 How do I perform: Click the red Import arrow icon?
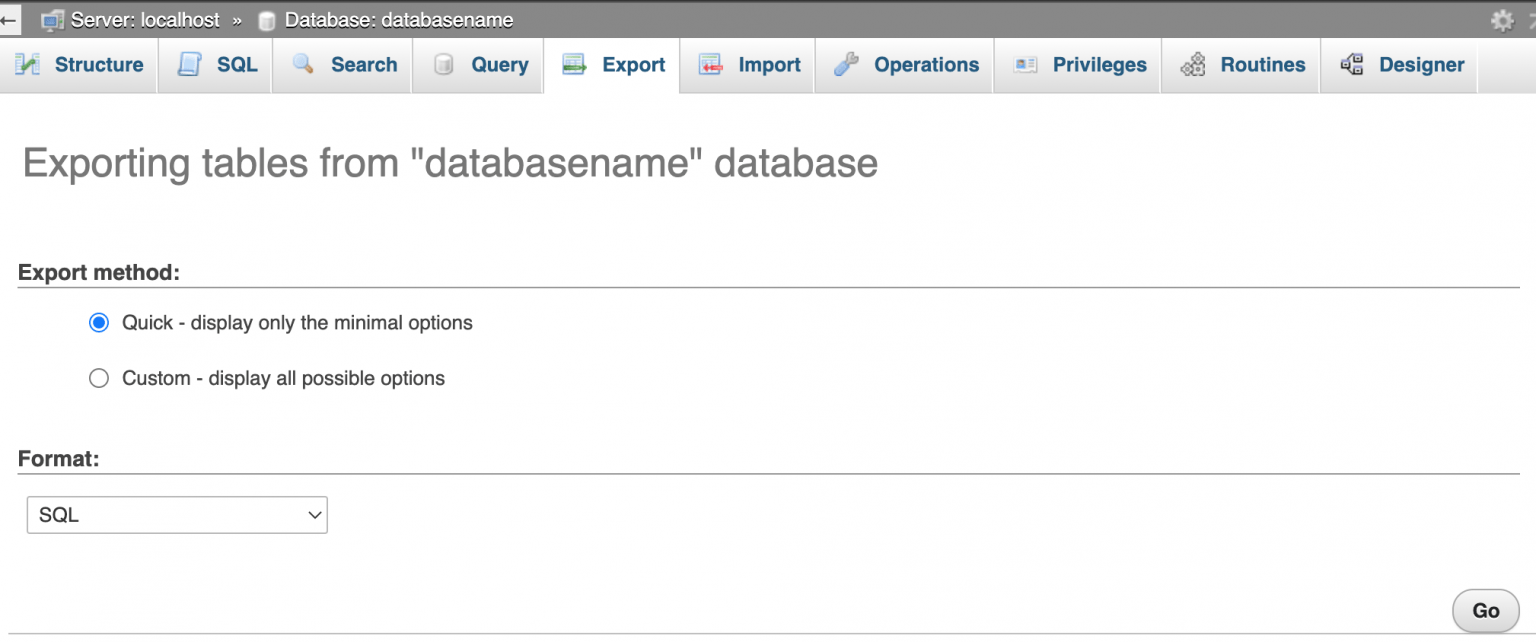tap(712, 64)
